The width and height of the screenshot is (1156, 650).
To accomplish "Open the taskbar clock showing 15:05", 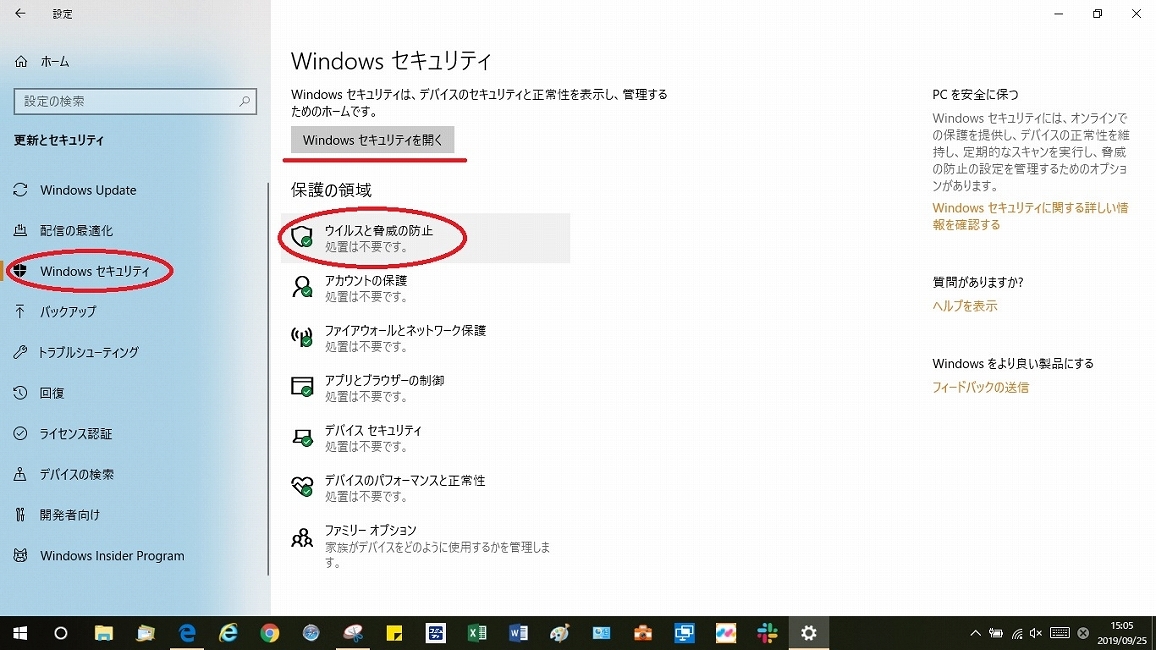I will pyautogui.click(x=1121, y=633).
